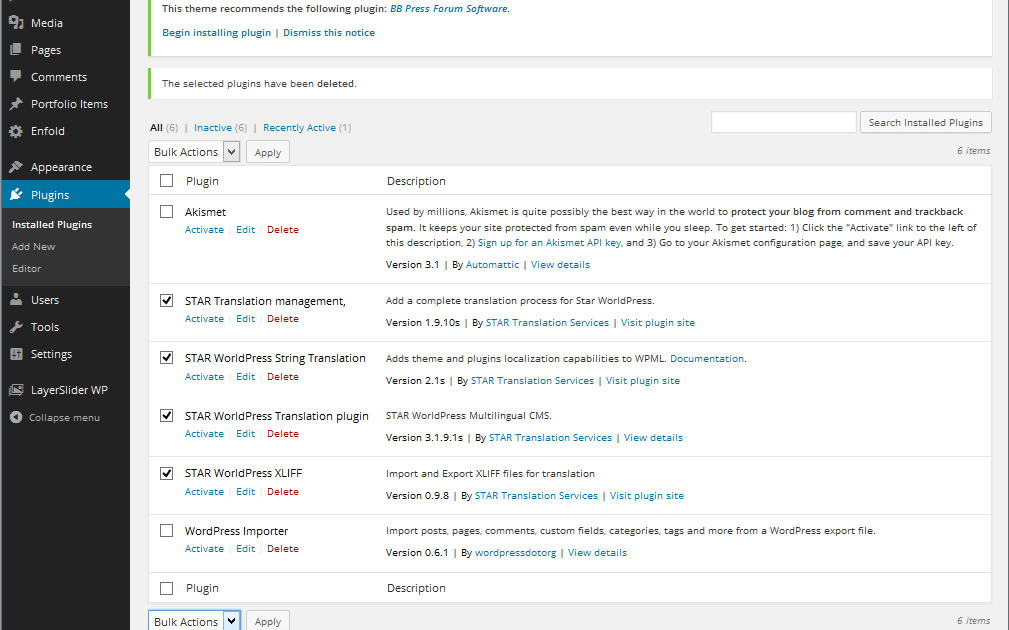Click STAR Translation Services author link for XLIFF

pos(536,496)
